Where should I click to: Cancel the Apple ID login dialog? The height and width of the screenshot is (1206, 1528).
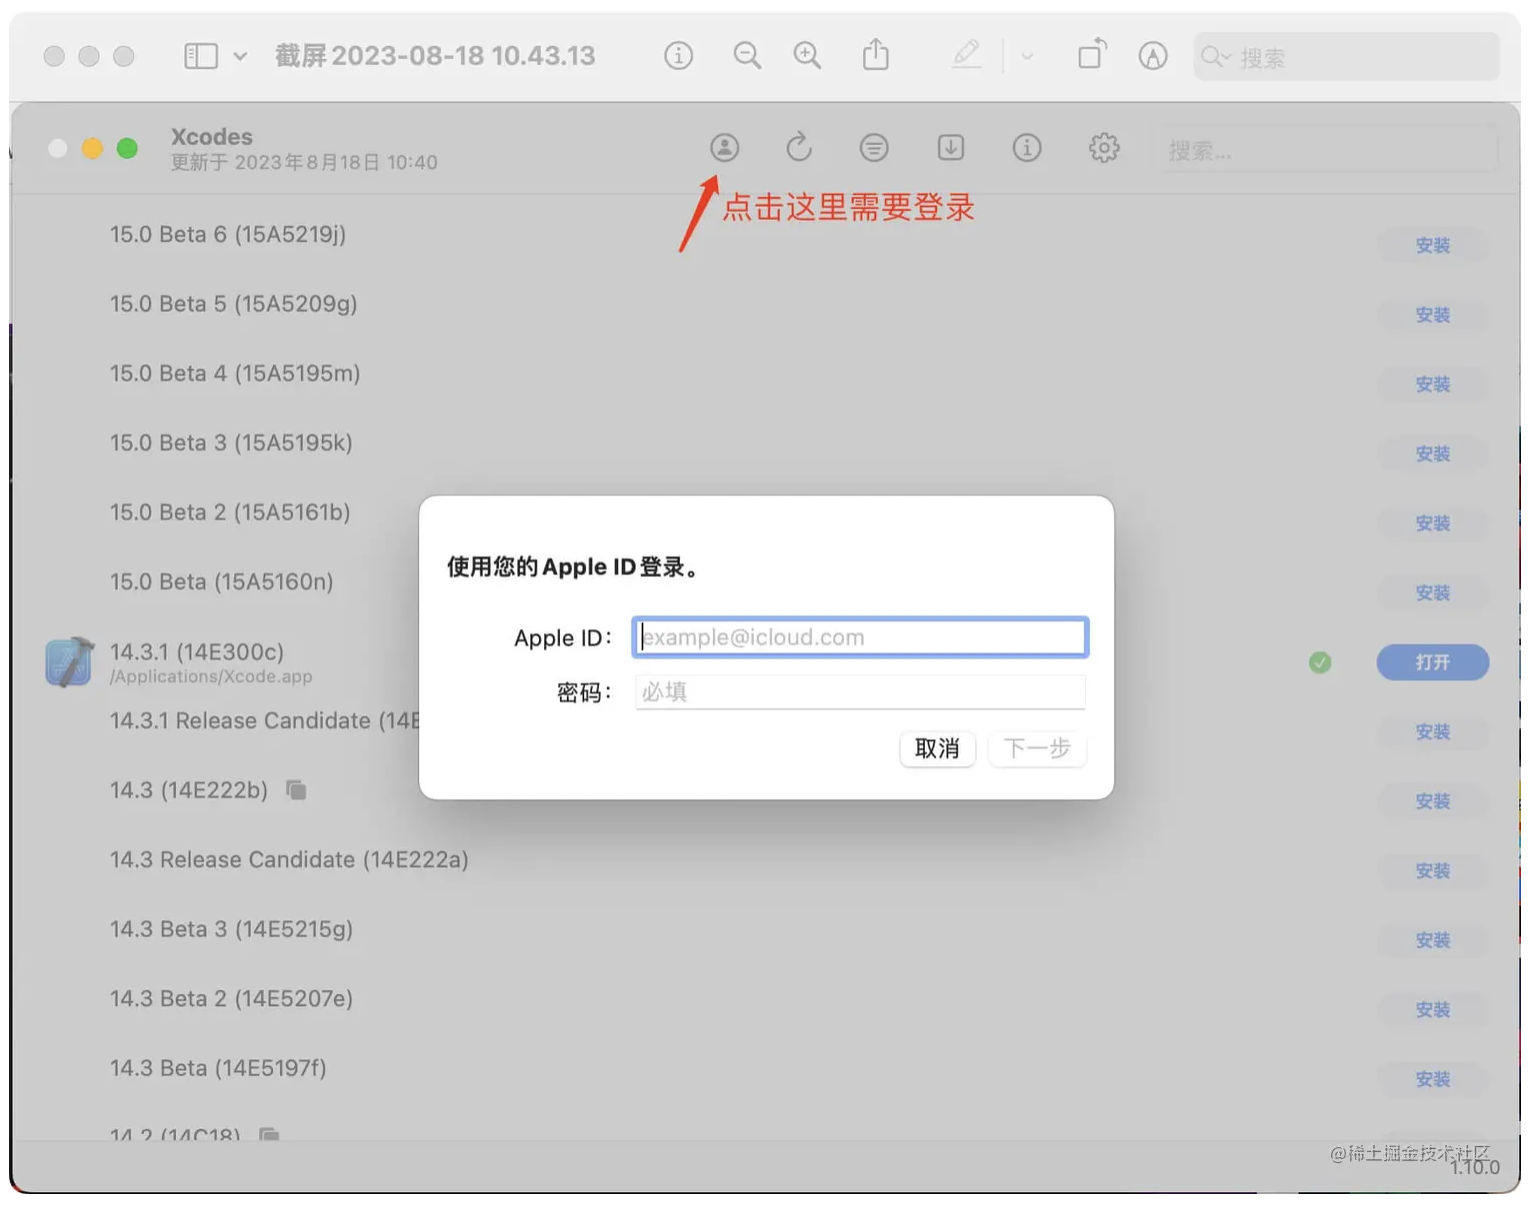click(x=937, y=749)
